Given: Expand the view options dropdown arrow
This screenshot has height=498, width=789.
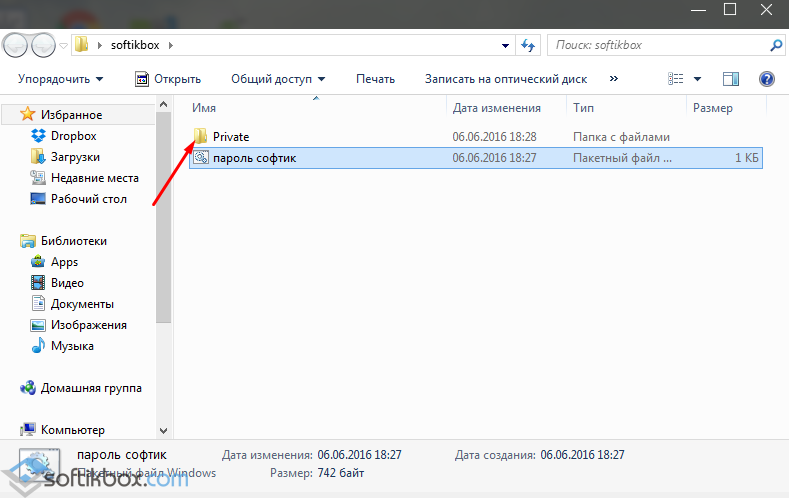Looking at the screenshot, I should point(697,79).
